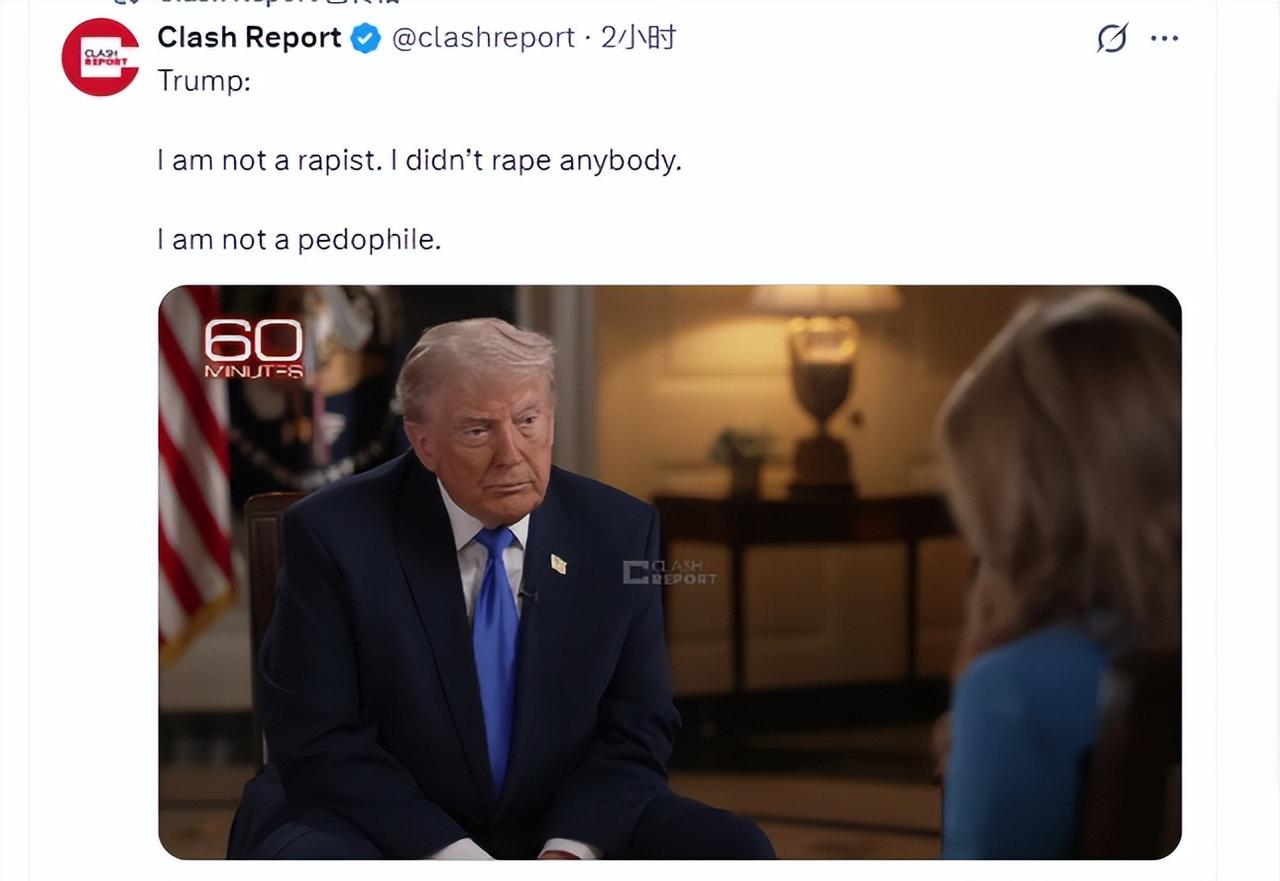Click the 'I am not a rapist' sentence

point(269,160)
